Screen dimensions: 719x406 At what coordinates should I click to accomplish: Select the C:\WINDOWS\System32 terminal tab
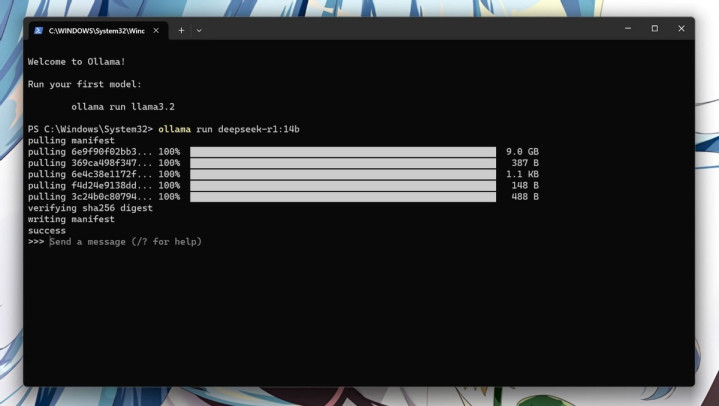tap(97, 31)
